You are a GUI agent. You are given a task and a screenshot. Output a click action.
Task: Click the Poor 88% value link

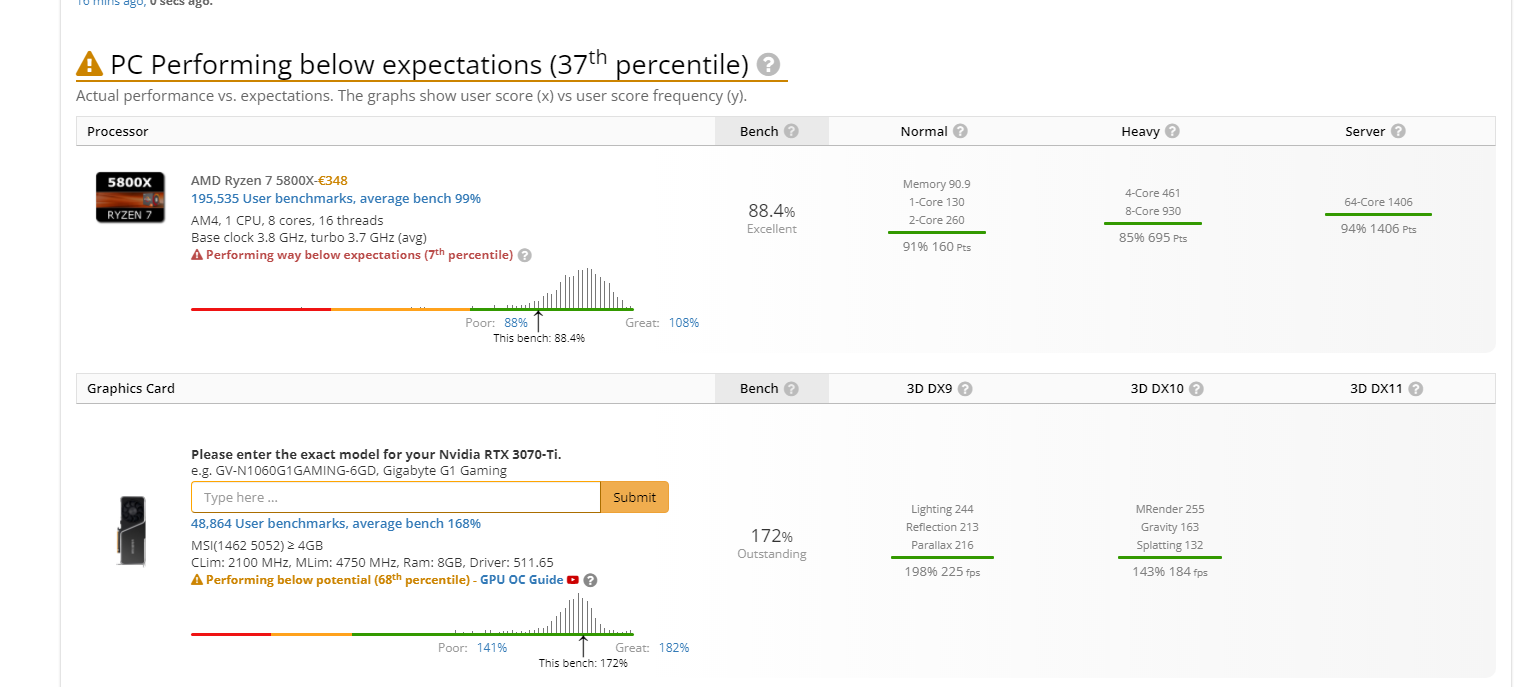coord(516,323)
